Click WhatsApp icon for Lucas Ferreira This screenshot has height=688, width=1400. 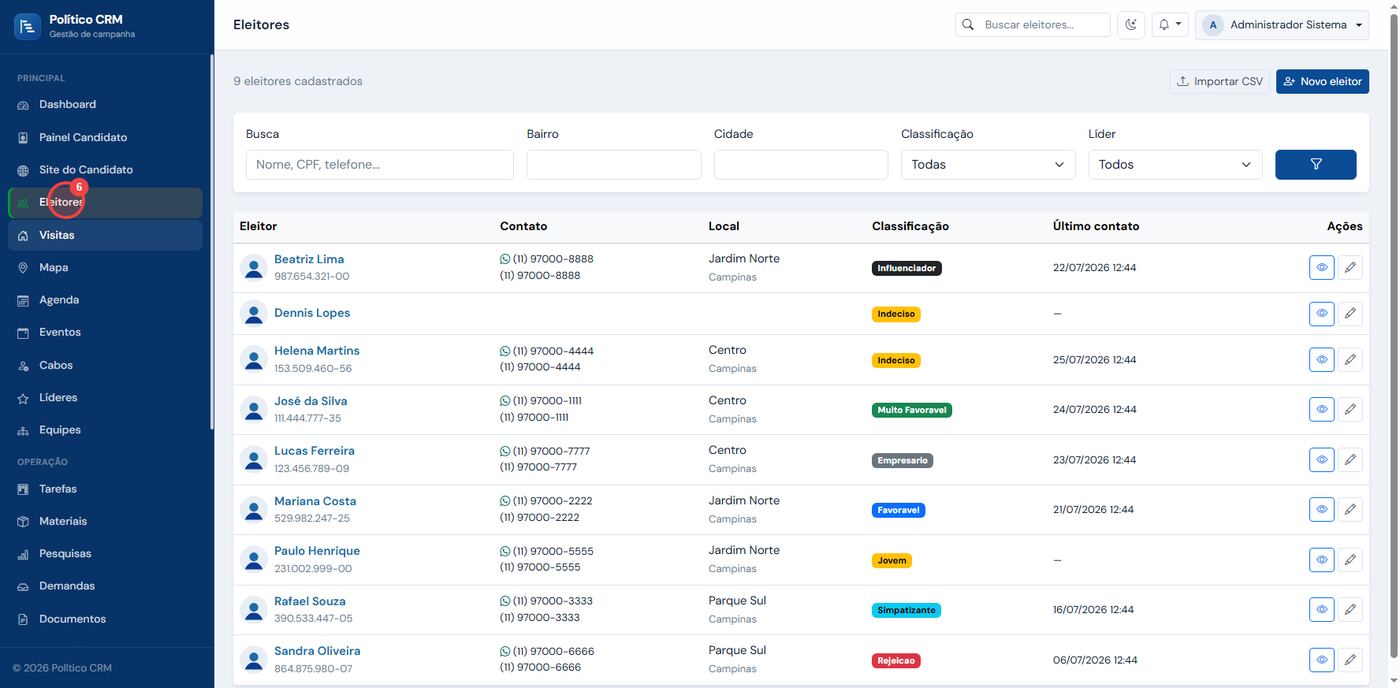[505, 451]
